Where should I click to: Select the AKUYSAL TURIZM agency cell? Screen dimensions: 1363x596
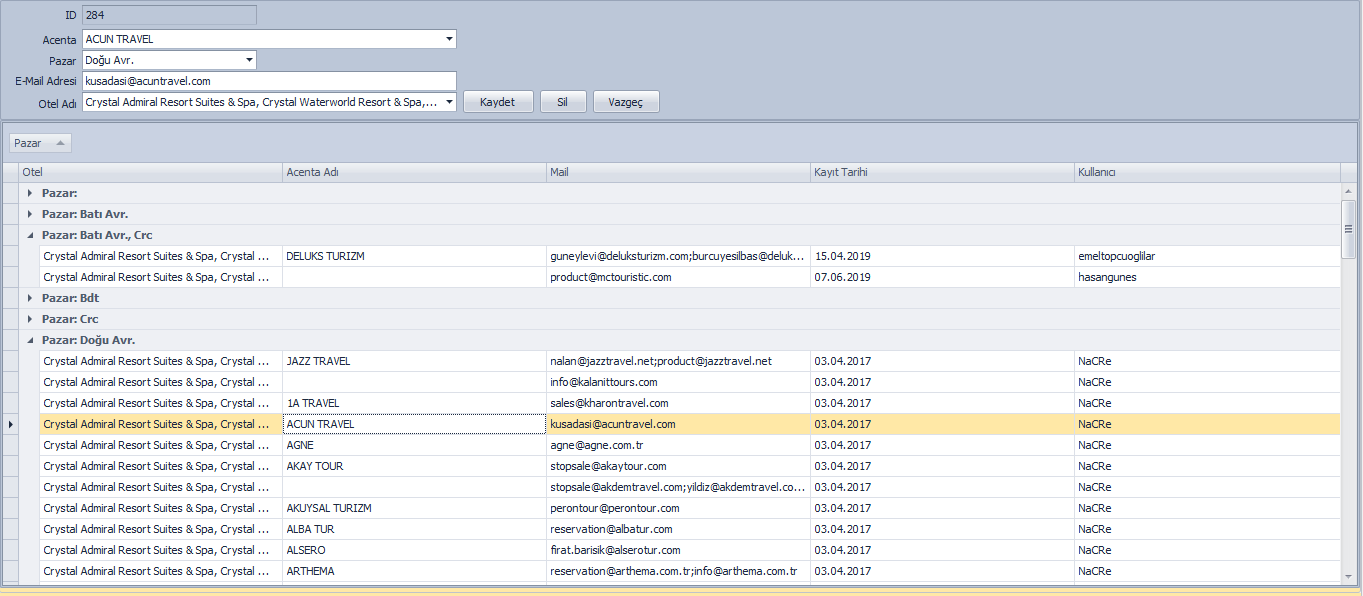[x=415, y=508]
